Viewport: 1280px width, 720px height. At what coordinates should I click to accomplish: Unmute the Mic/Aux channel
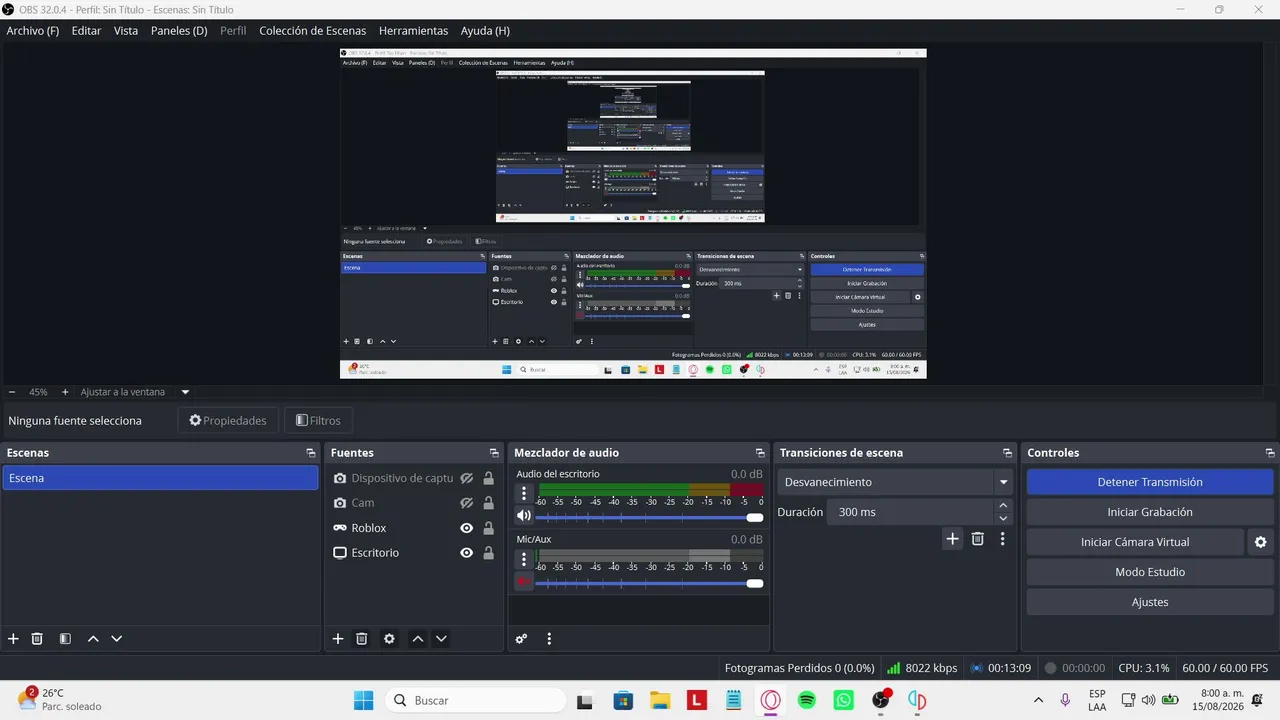[524, 581]
